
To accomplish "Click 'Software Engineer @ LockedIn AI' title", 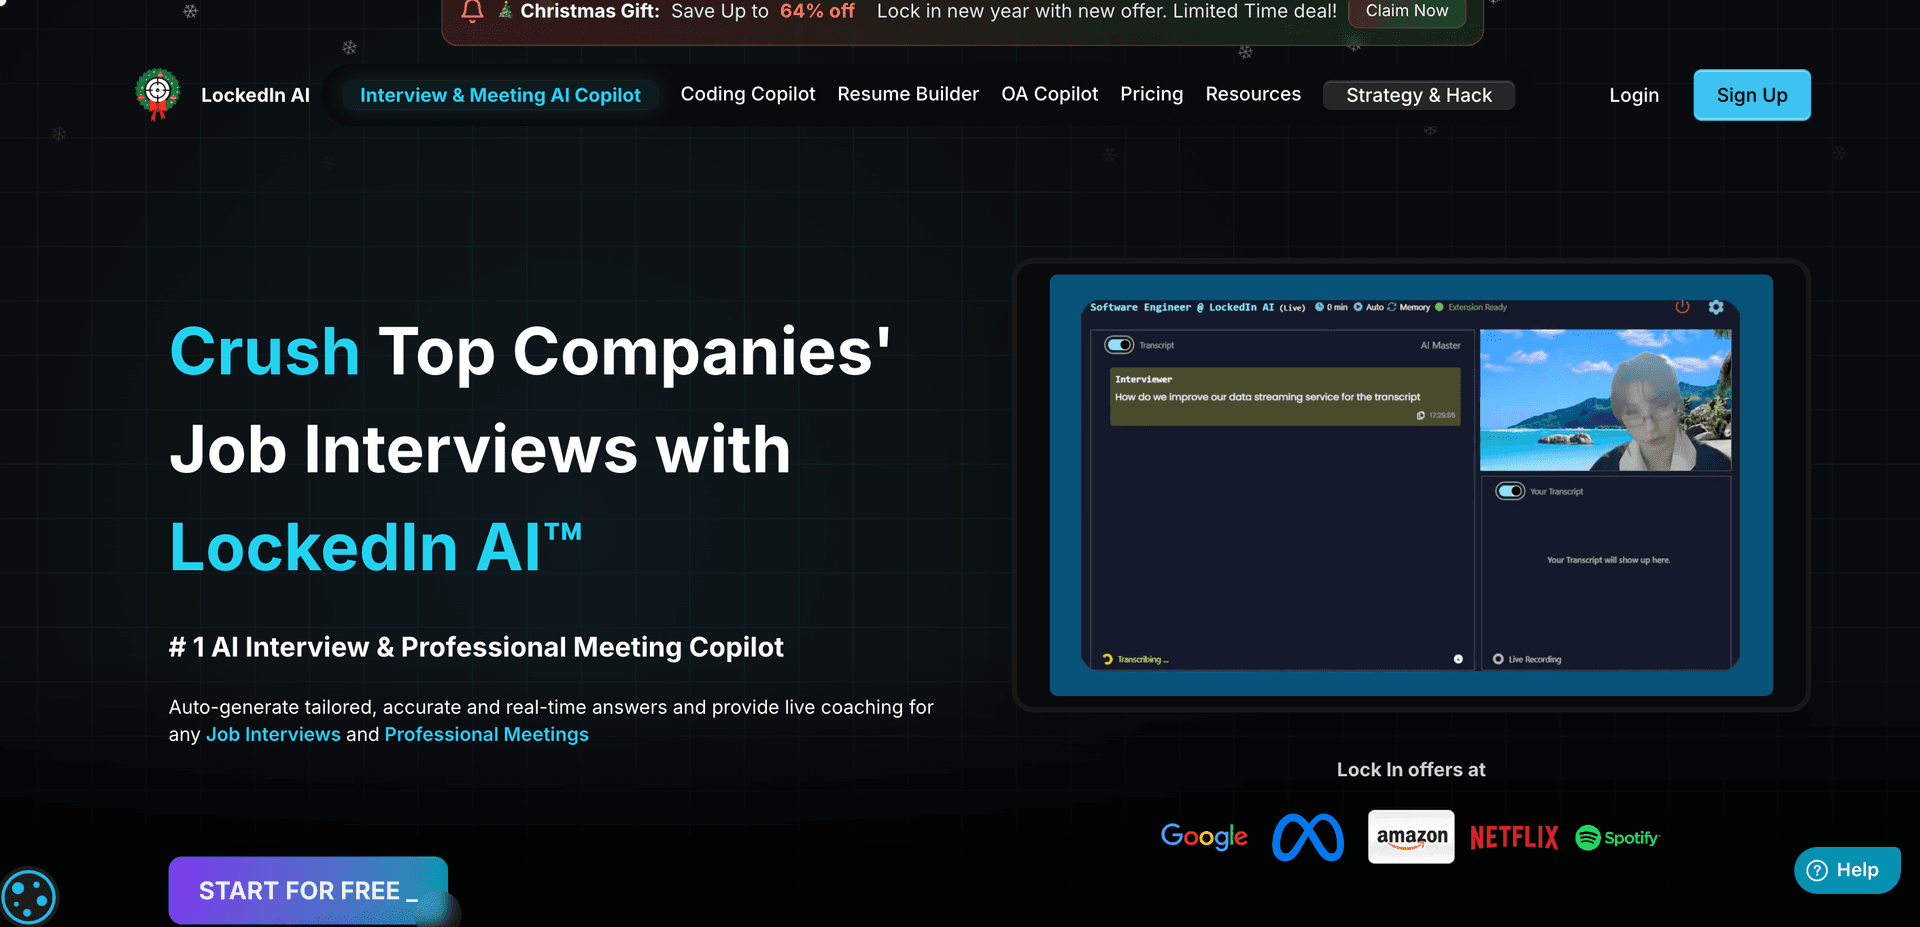I will (x=1182, y=307).
